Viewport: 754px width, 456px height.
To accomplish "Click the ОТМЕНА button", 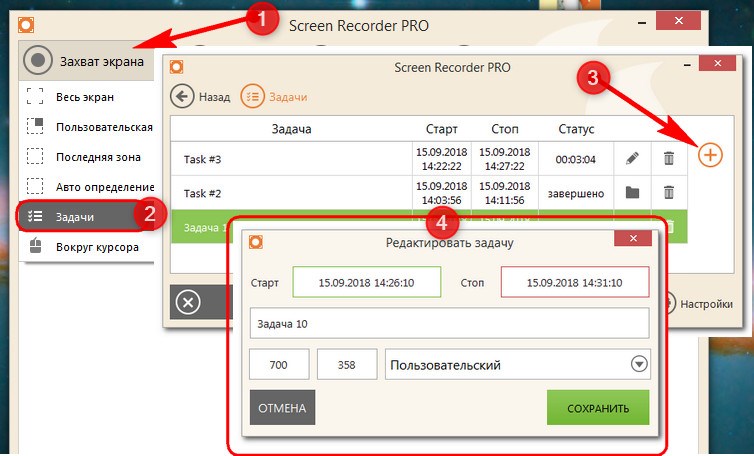I will coord(282,408).
